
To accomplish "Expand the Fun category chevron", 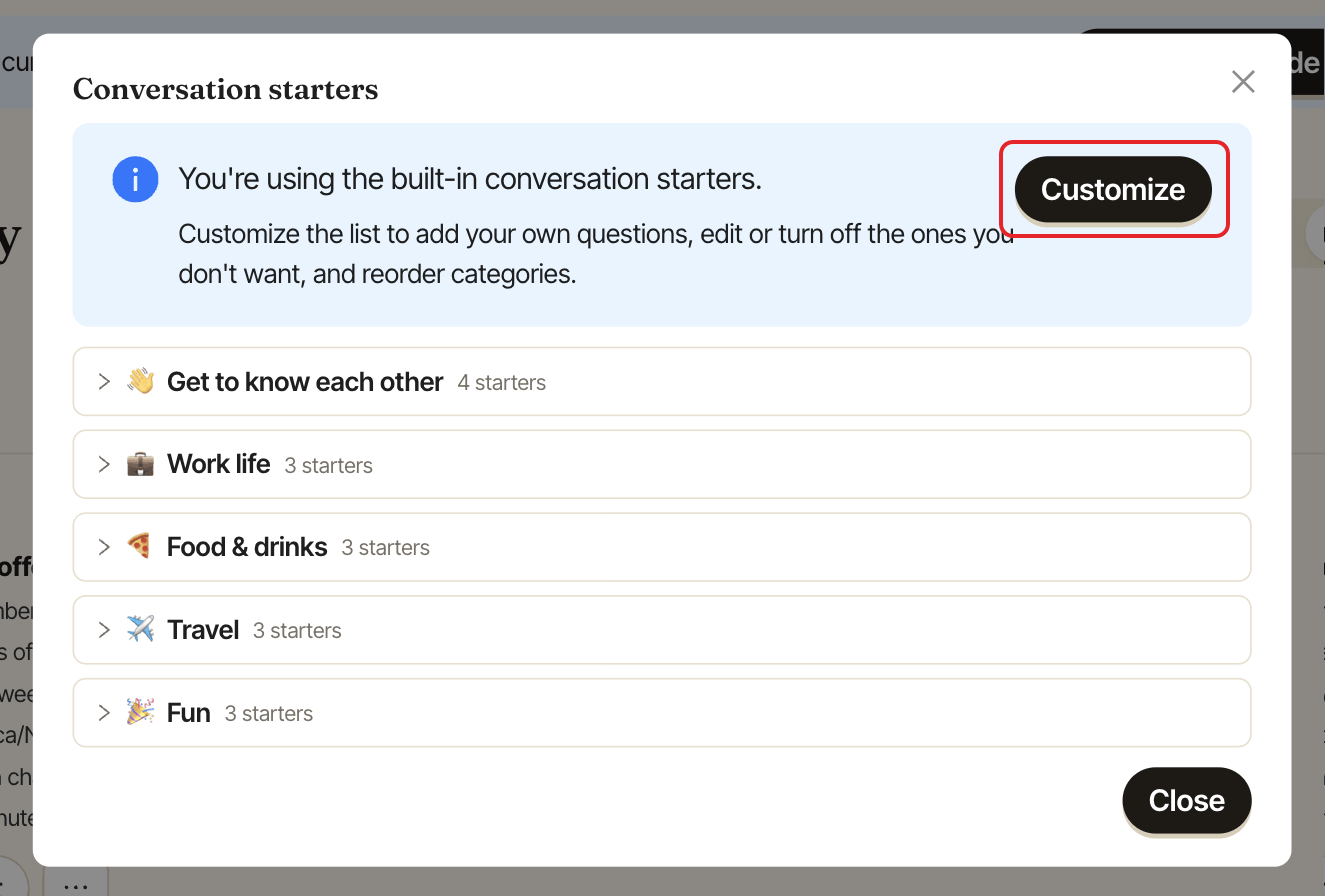I will click(x=103, y=713).
